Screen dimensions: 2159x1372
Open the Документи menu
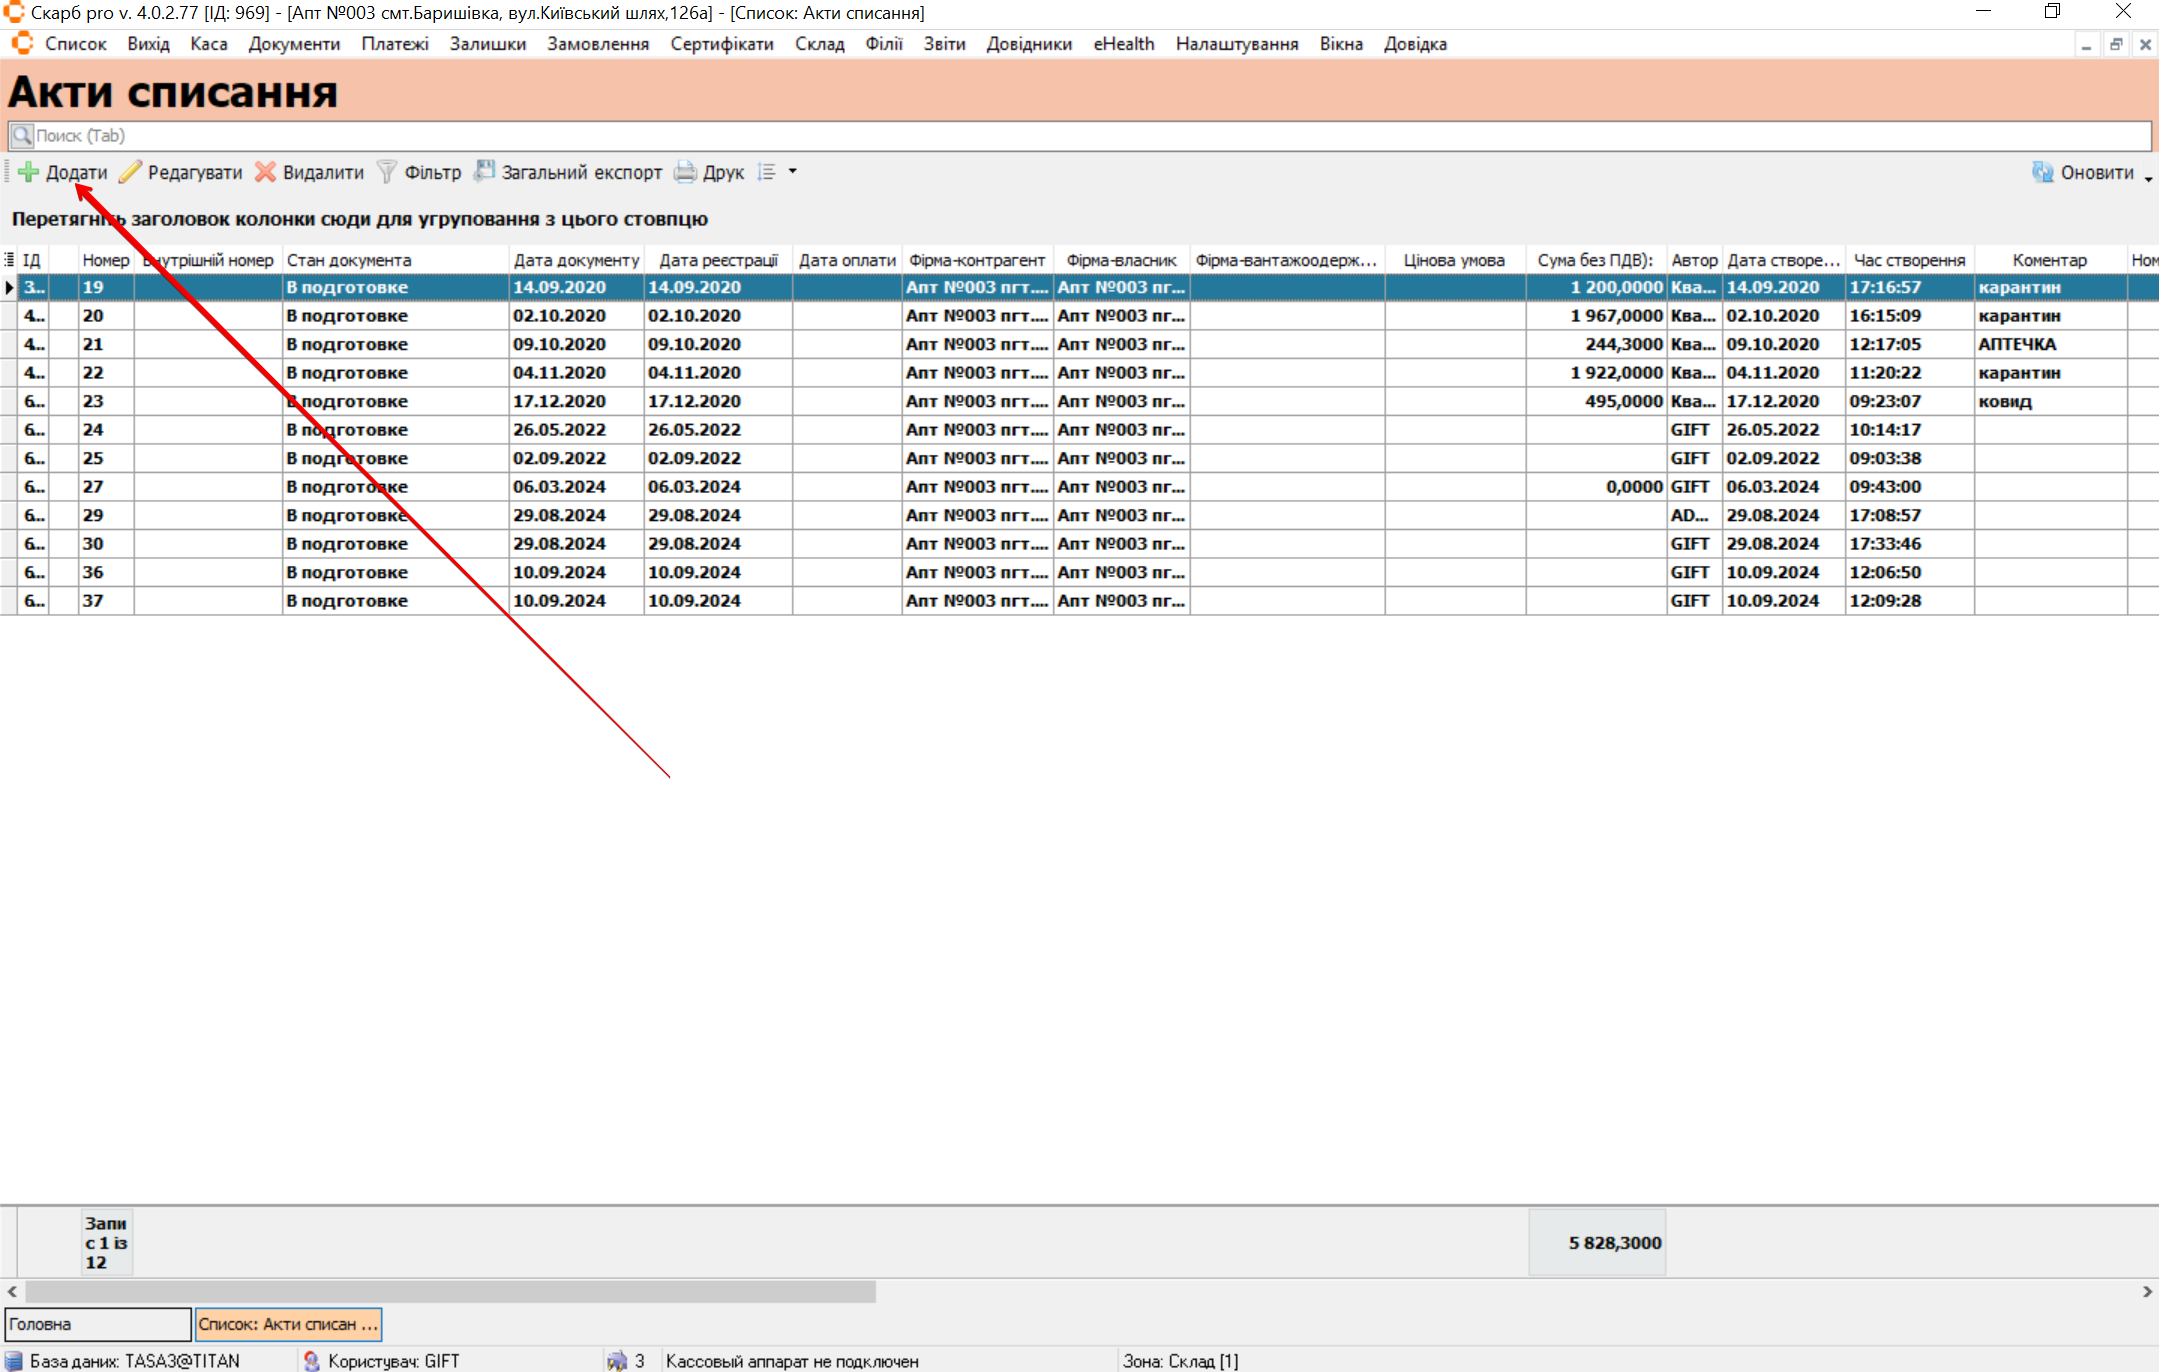(294, 44)
